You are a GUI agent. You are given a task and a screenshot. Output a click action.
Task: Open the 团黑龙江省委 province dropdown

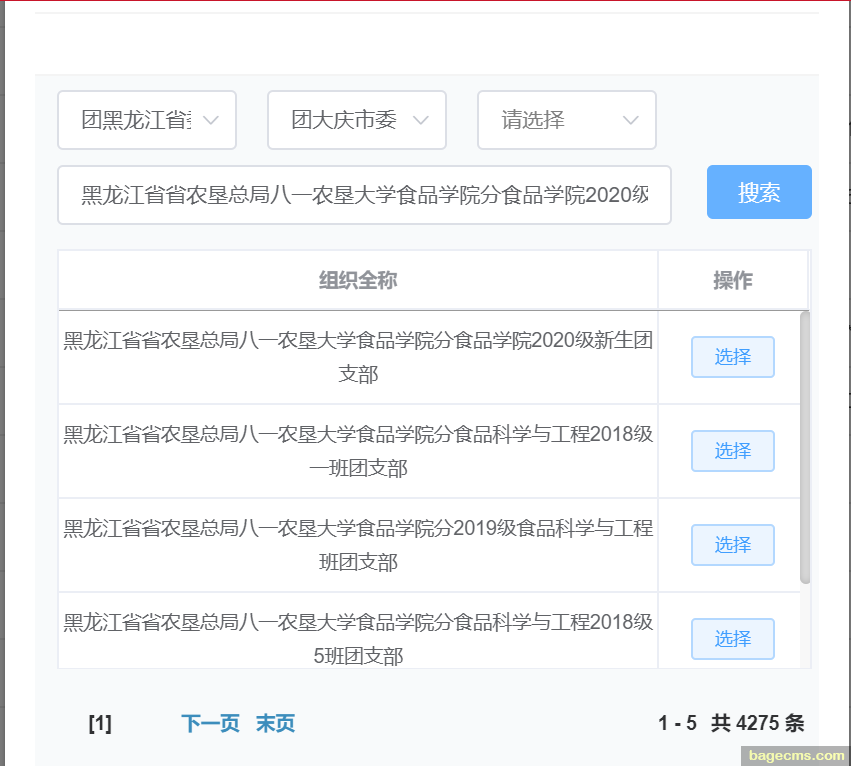(147, 120)
